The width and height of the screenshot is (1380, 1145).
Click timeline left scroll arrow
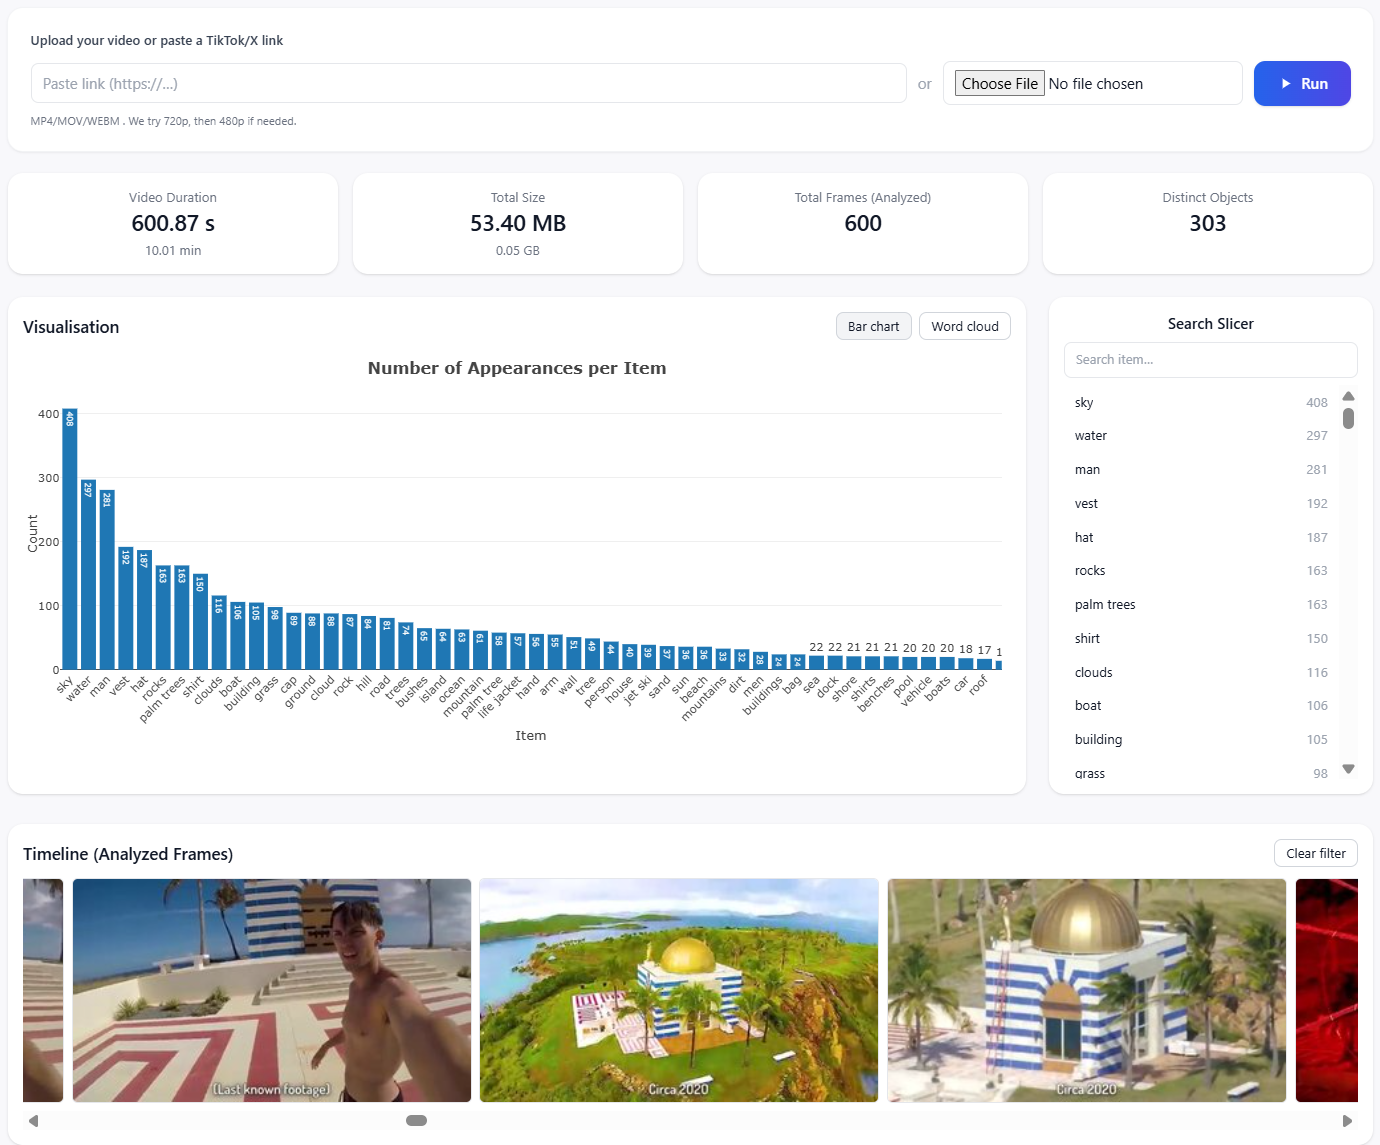[x=33, y=1121]
